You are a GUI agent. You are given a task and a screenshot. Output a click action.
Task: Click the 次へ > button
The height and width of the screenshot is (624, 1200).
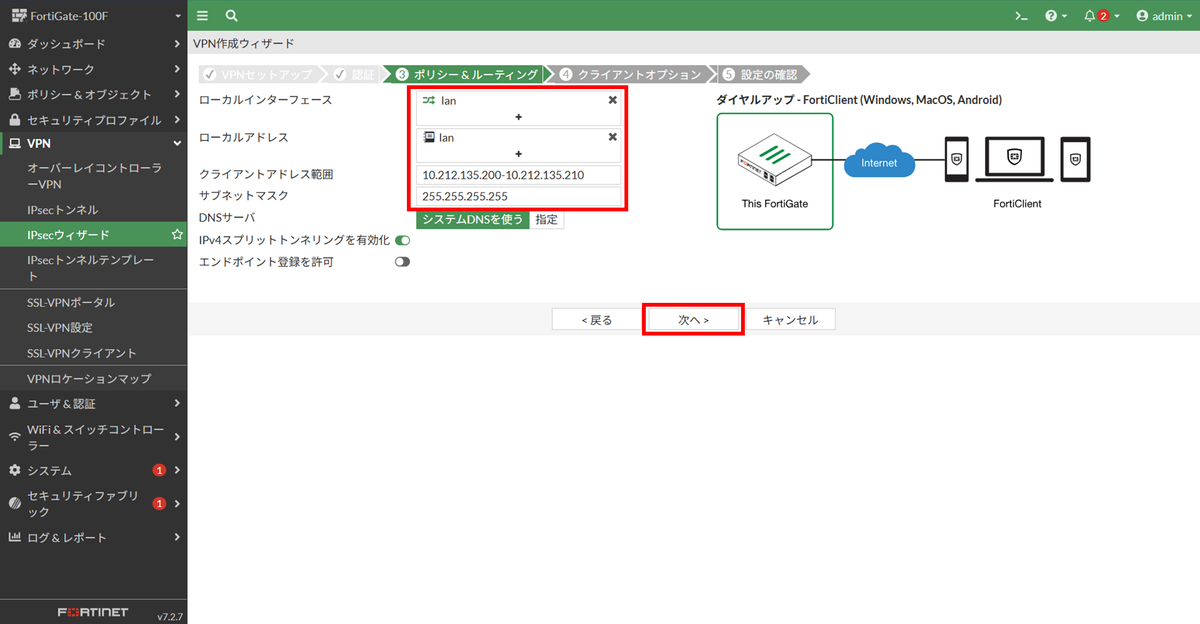(693, 320)
